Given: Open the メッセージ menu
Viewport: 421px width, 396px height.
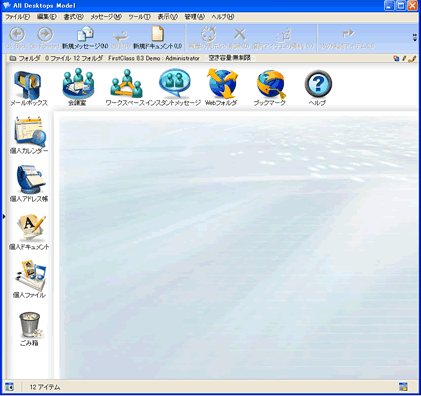Looking at the screenshot, I should click(106, 17).
